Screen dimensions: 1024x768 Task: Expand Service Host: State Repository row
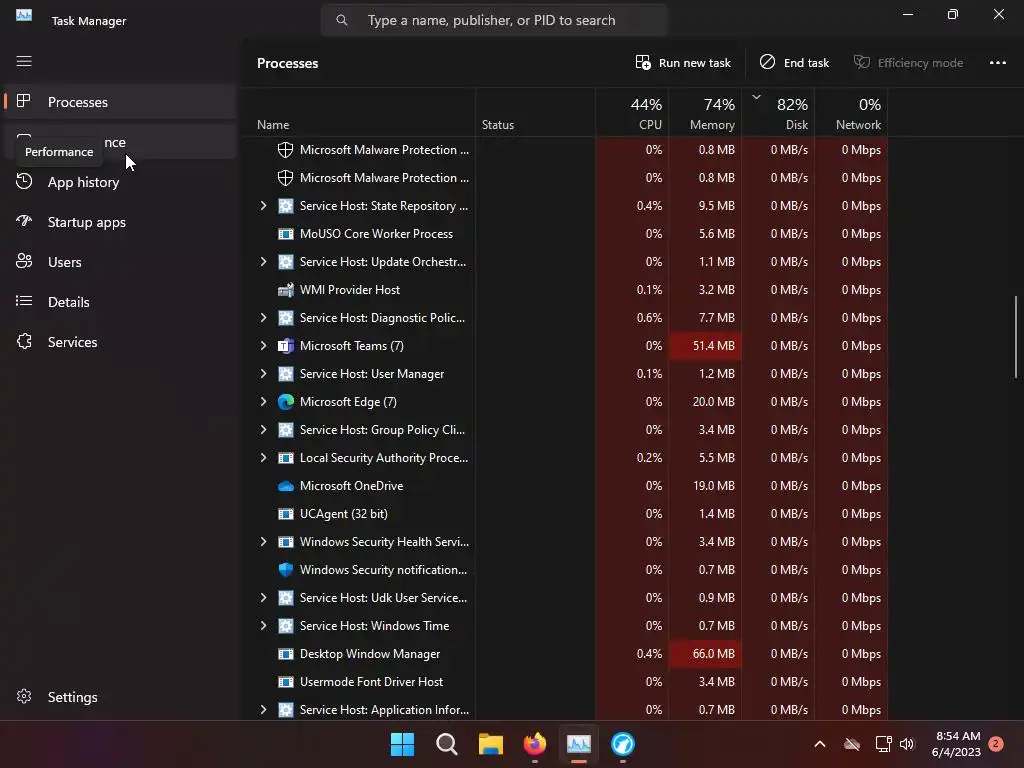[x=263, y=206]
